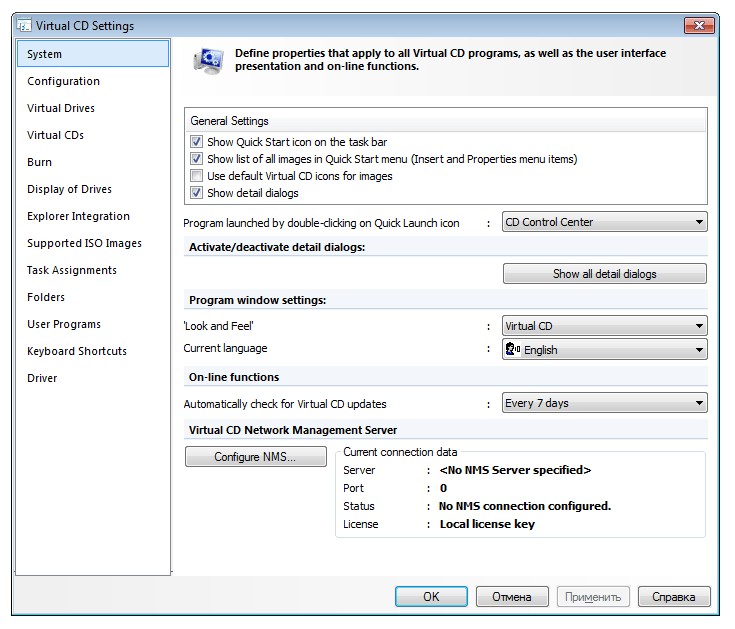
Task: Click 'No NMS connection configured.' status text
Action: click(525, 506)
